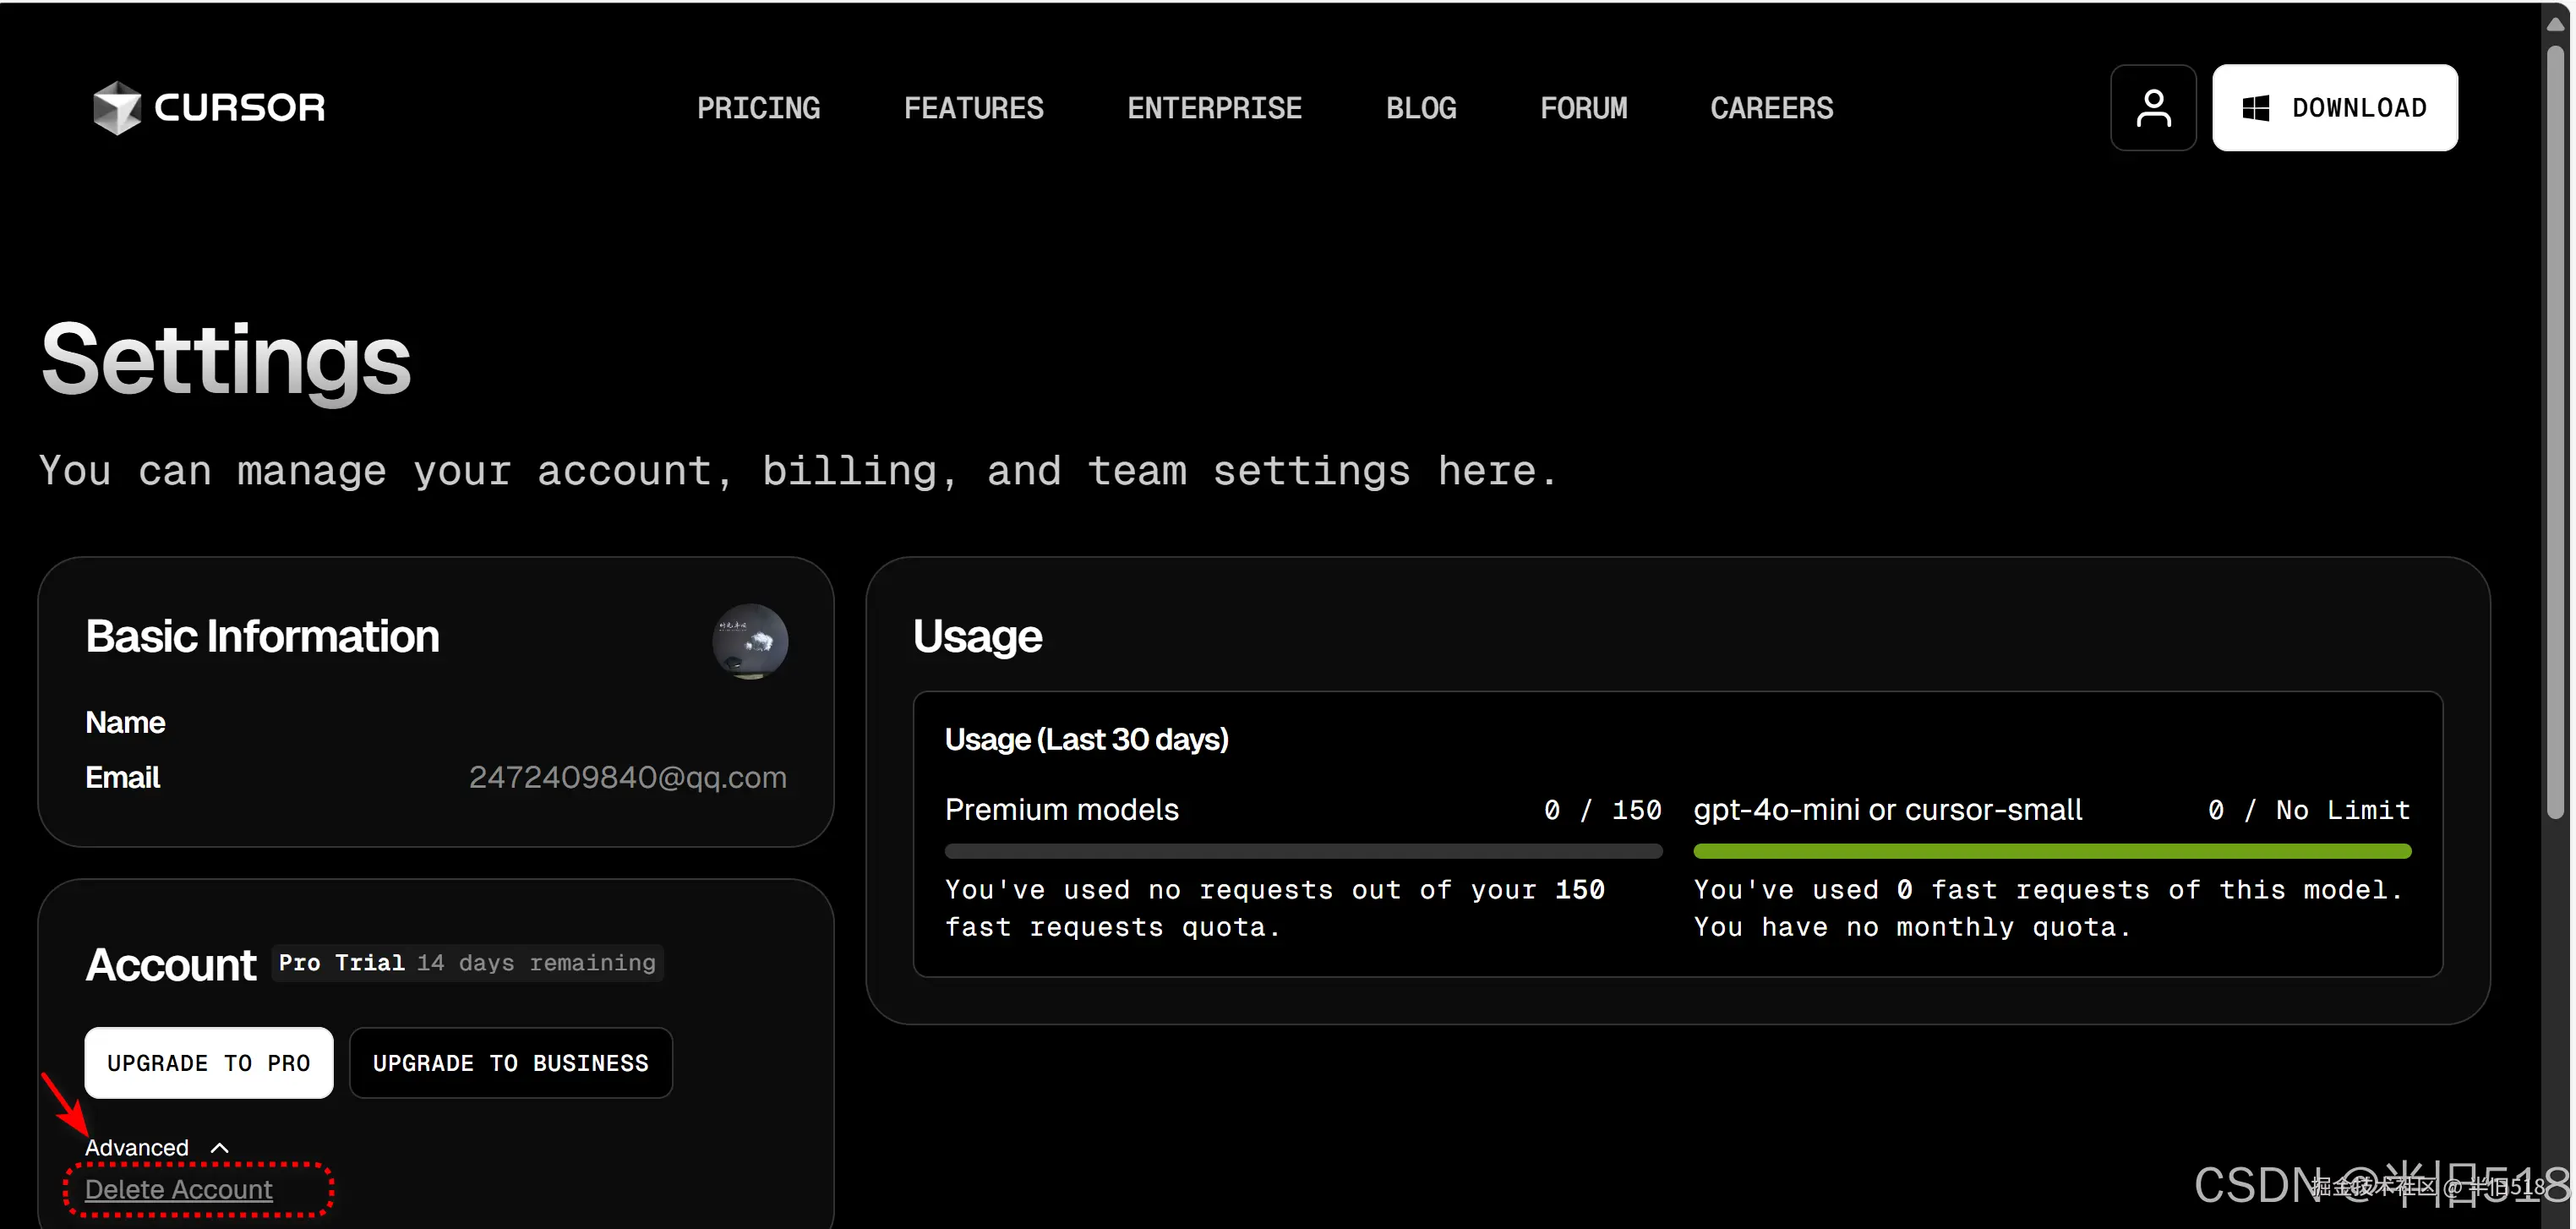Open the Enterprise navigation link

coord(1214,108)
